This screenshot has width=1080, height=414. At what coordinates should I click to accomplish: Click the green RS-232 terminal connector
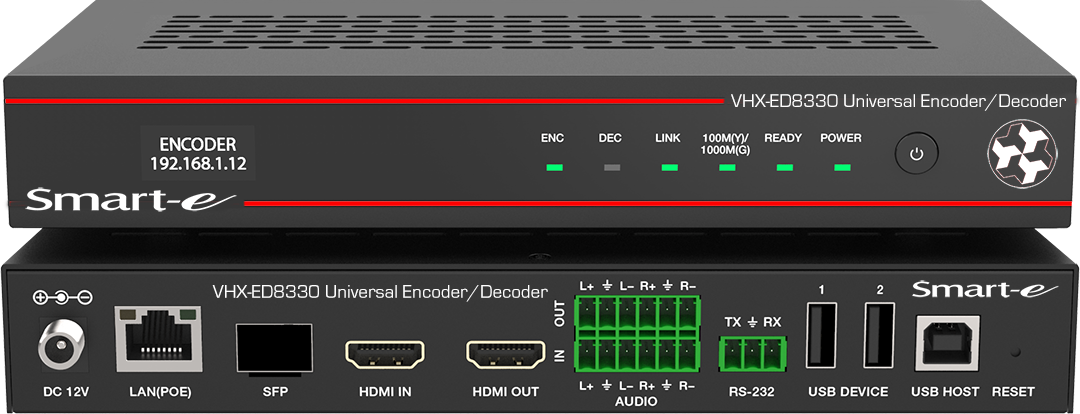[x=751, y=354]
